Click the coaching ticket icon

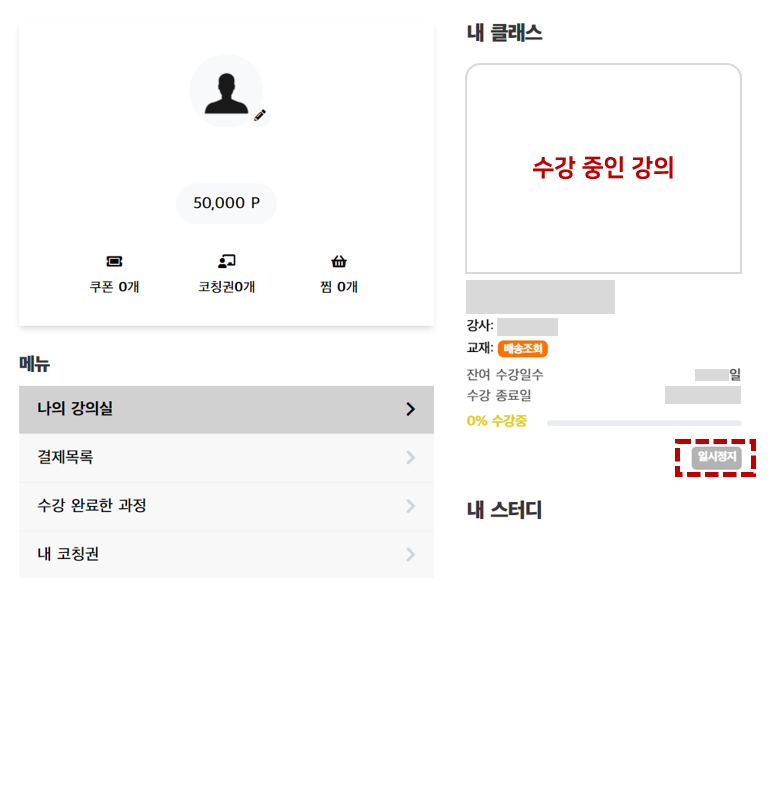(227, 261)
